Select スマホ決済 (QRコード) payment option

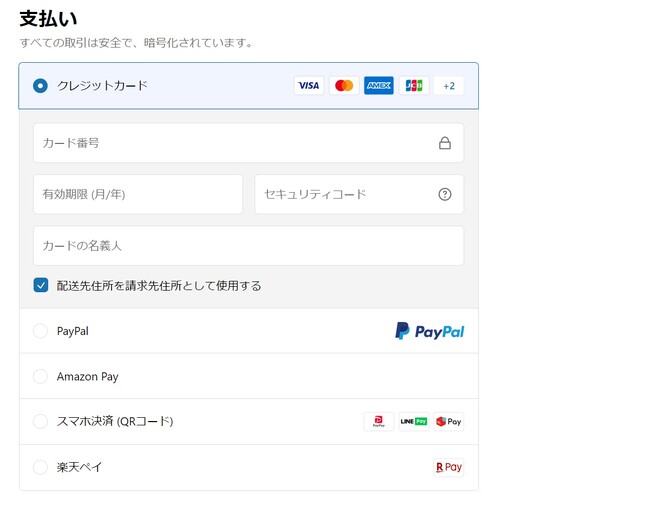pos(40,422)
